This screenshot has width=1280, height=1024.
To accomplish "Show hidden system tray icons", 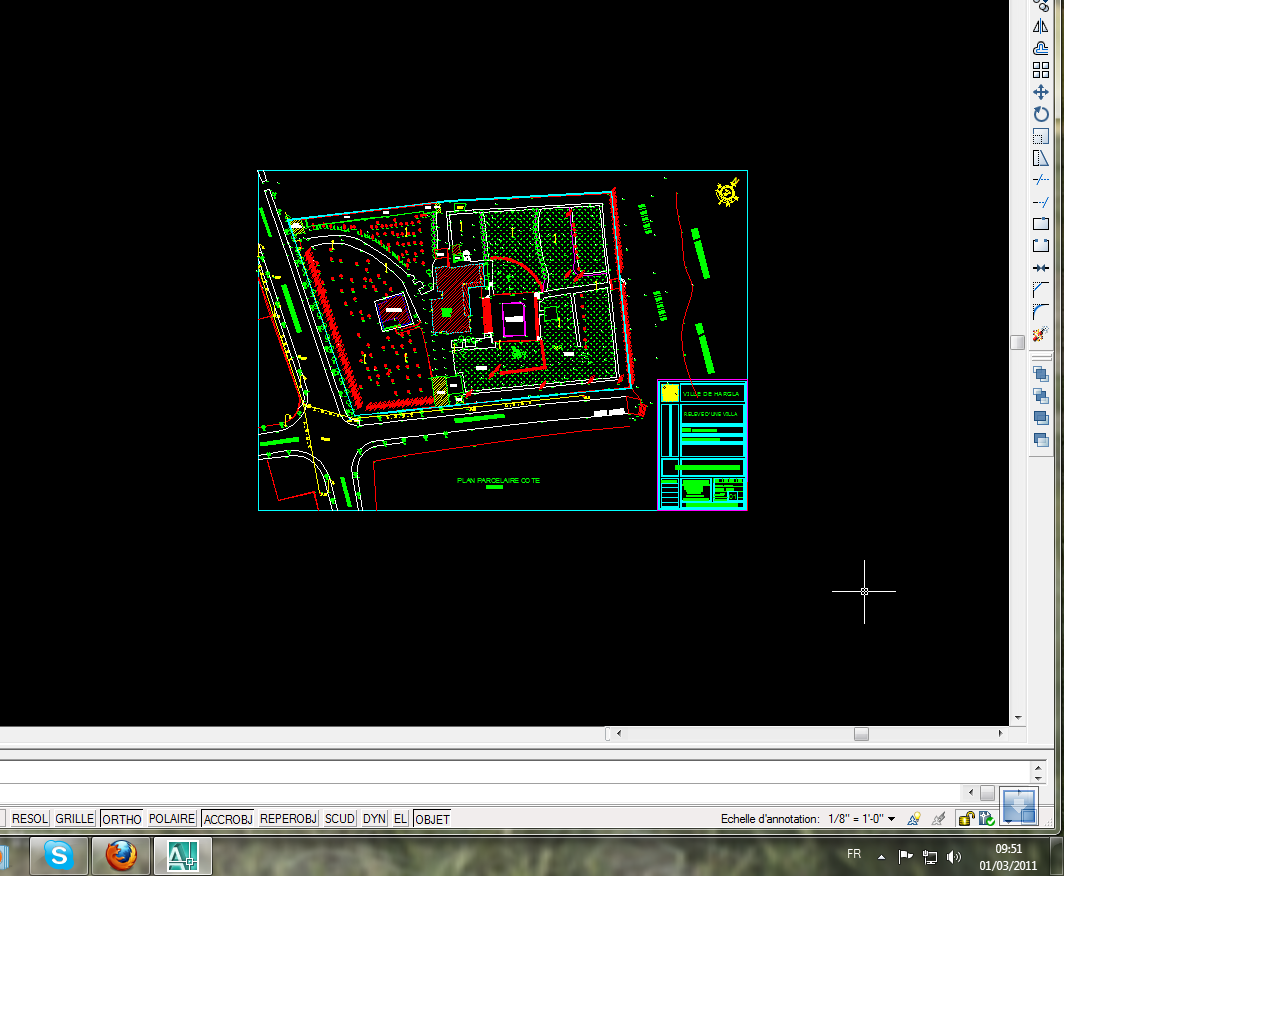I will click(x=881, y=856).
